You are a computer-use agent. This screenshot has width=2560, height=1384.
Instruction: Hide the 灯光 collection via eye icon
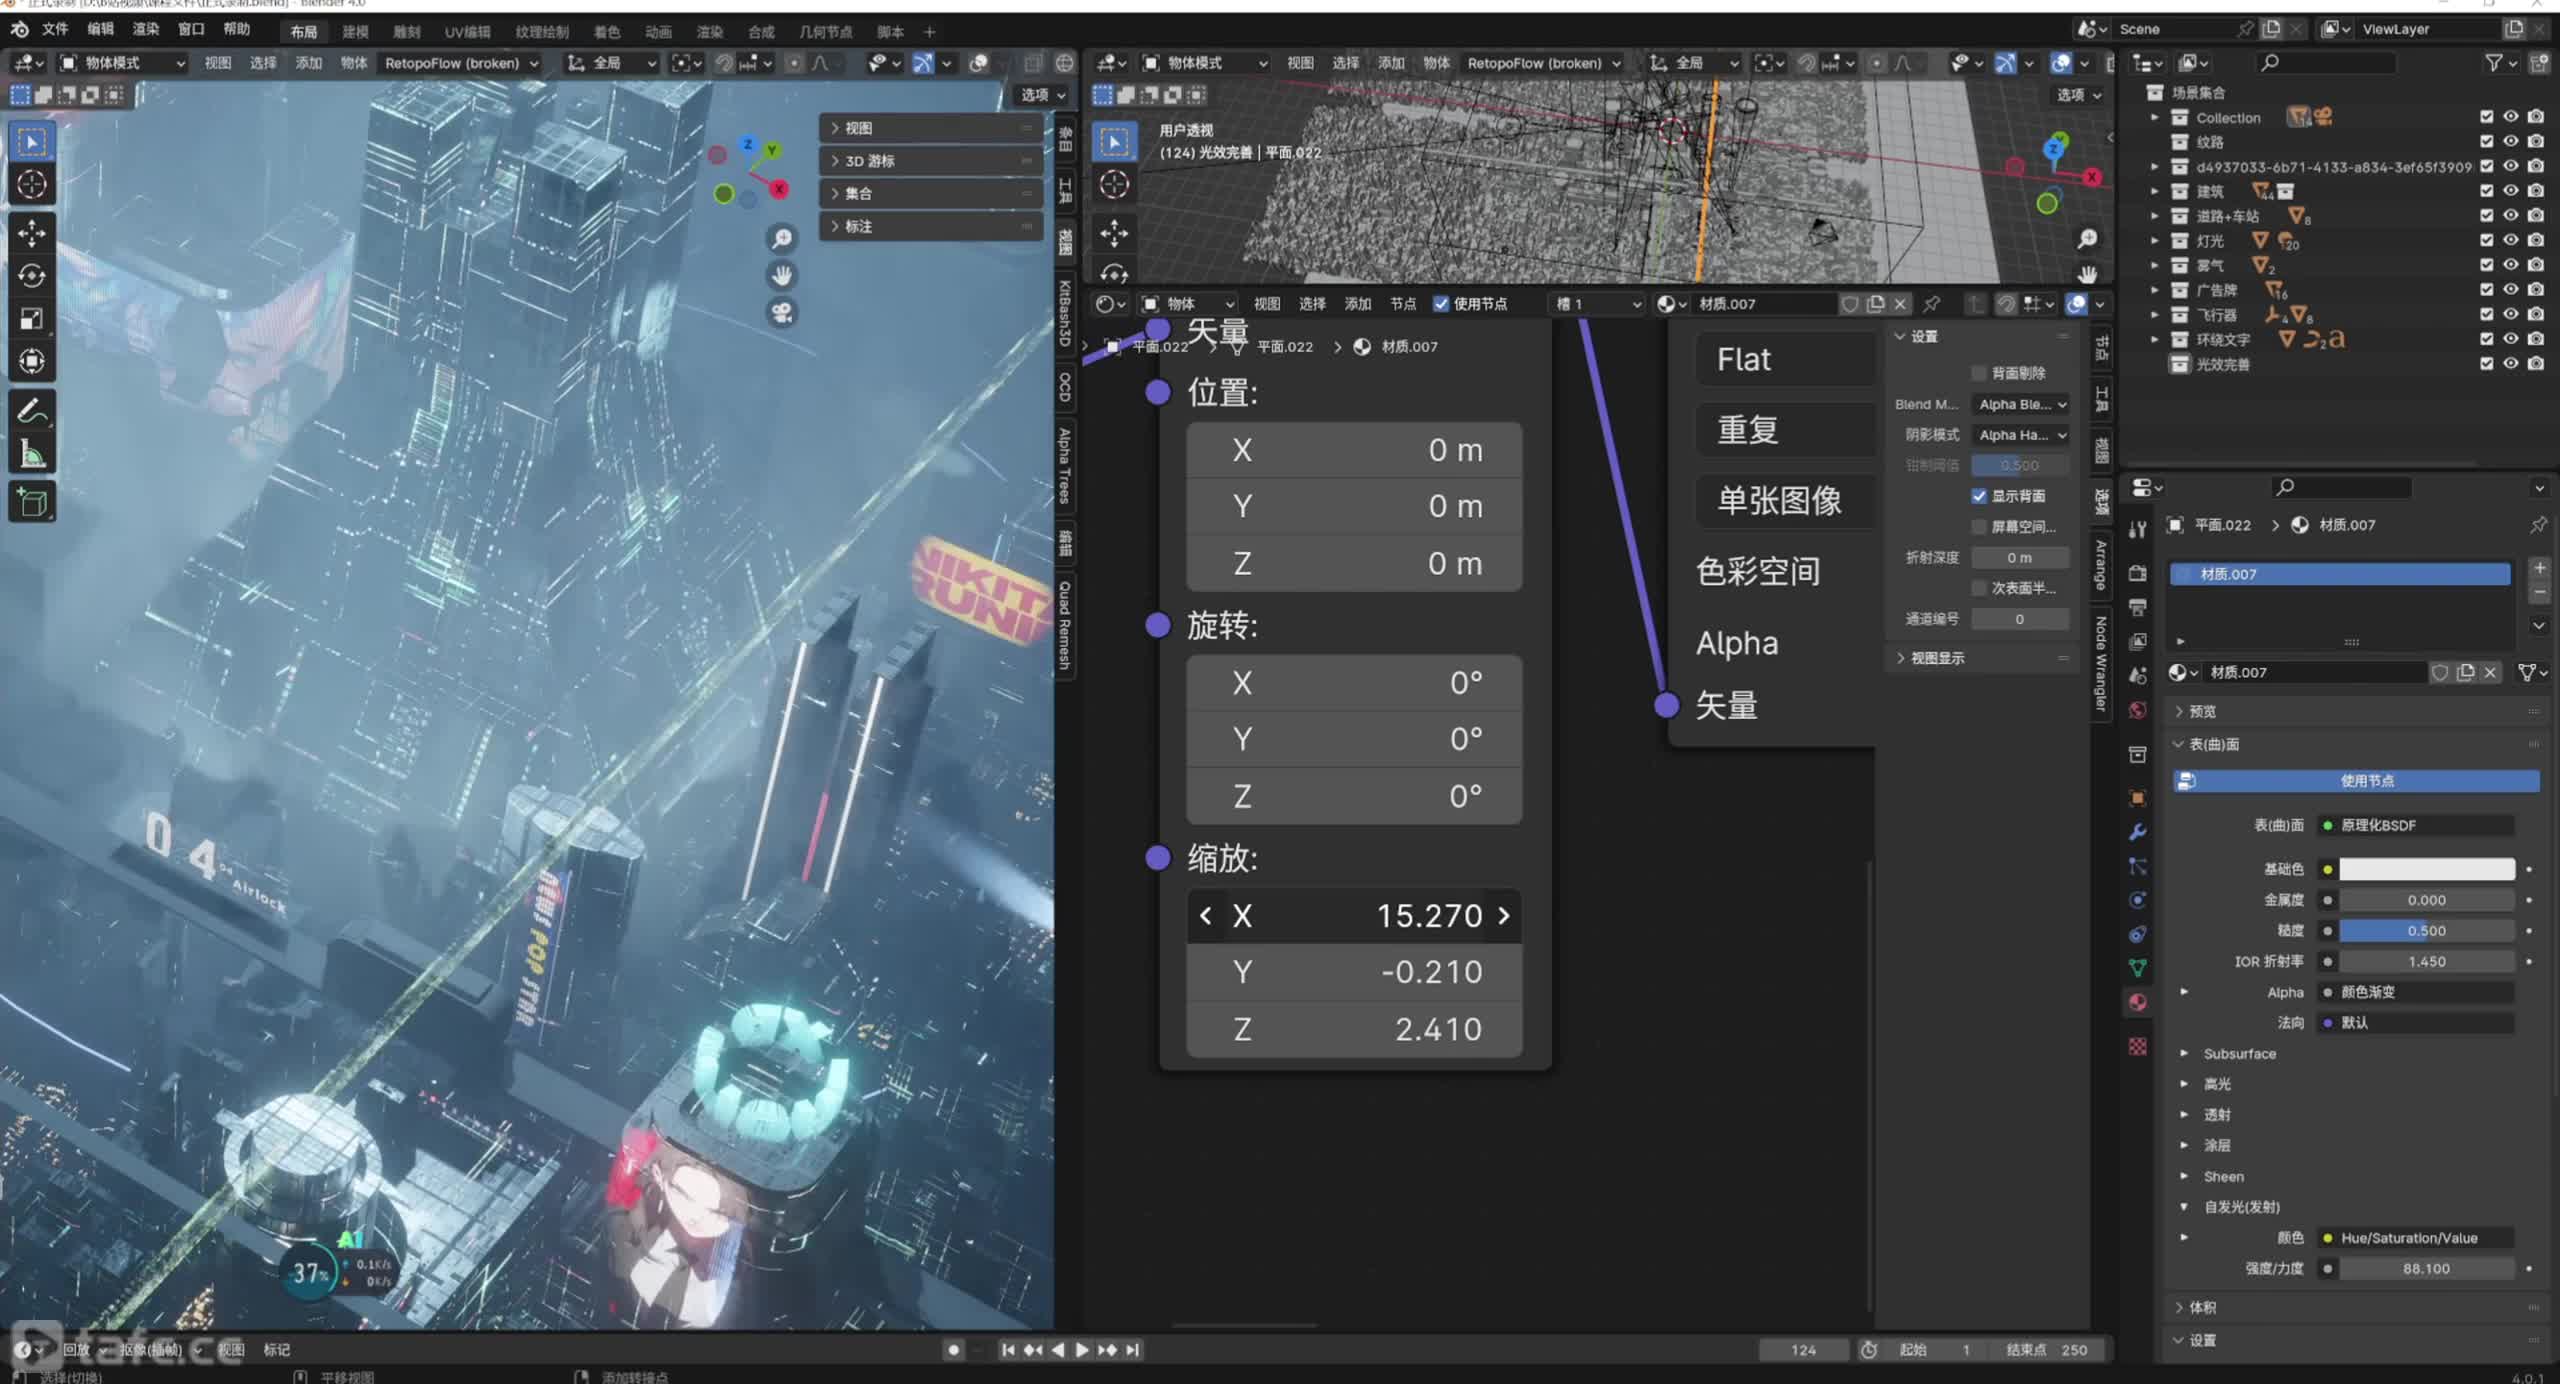2511,240
